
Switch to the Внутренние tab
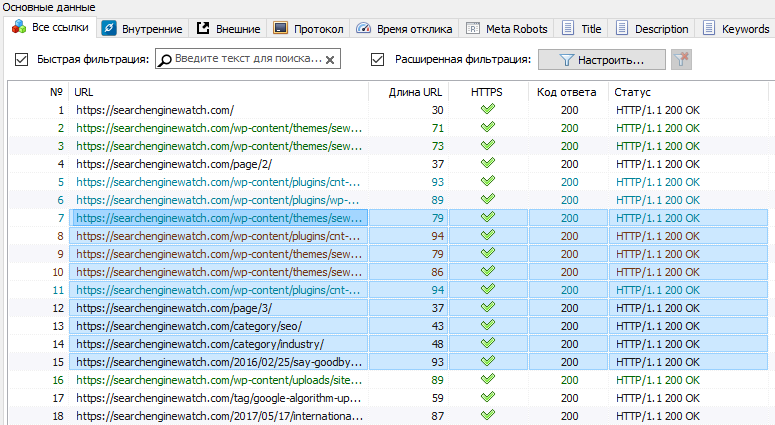coord(142,29)
